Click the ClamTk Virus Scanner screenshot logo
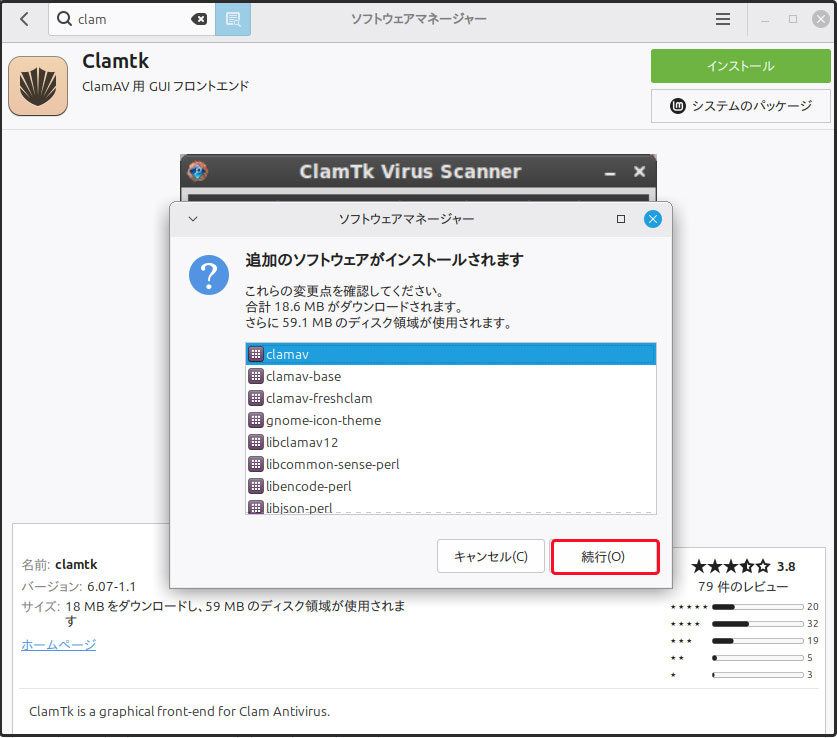This screenshot has width=837, height=738. [198, 171]
